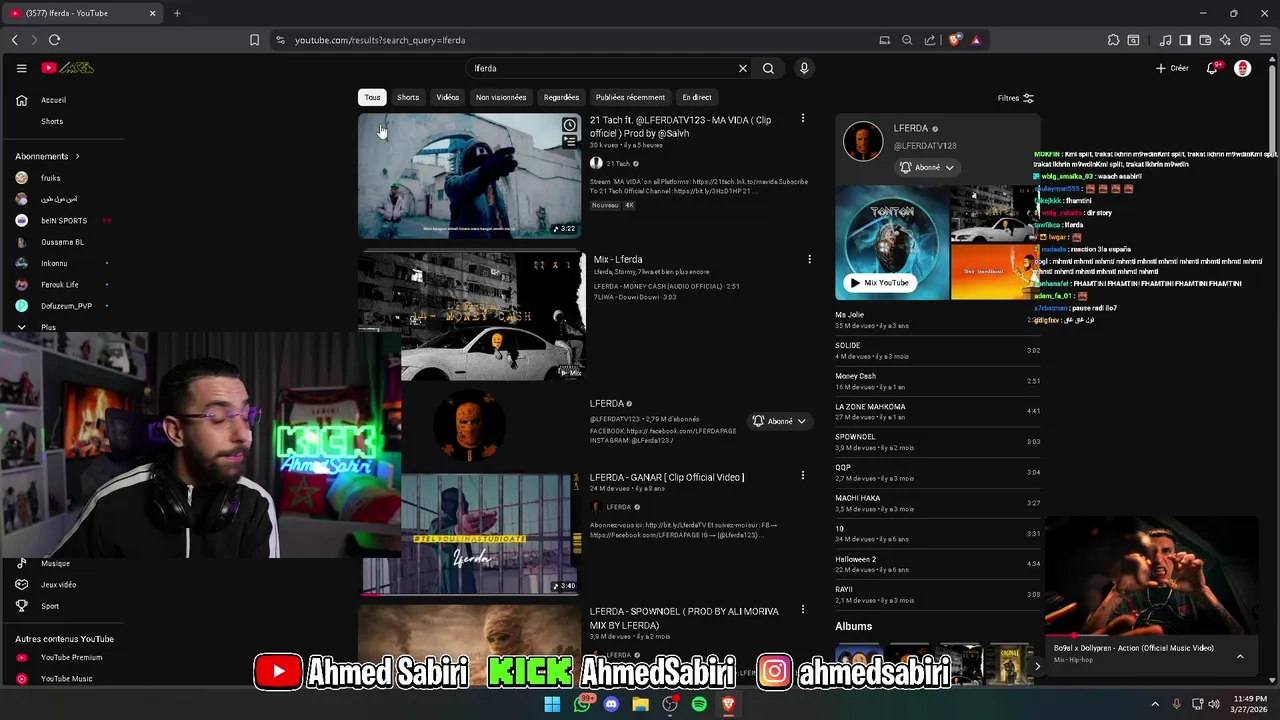Expand the miniplayer with the chevron
This screenshot has width=1280, height=720.
[x=1240, y=656]
